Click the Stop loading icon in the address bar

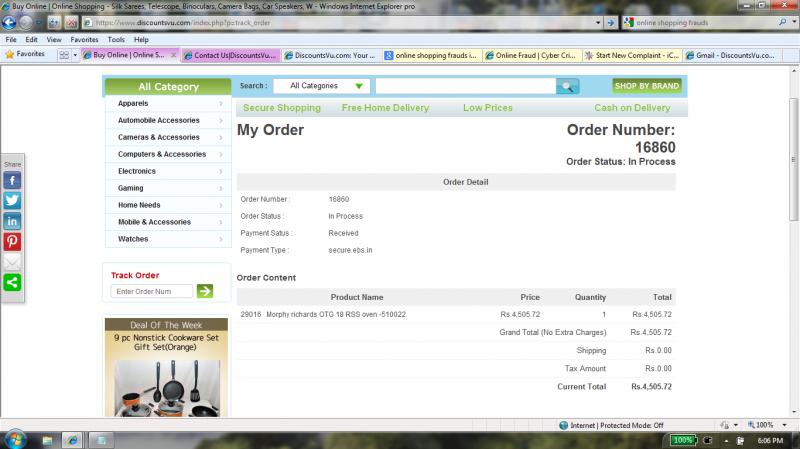pyautogui.click(x=71, y=23)
